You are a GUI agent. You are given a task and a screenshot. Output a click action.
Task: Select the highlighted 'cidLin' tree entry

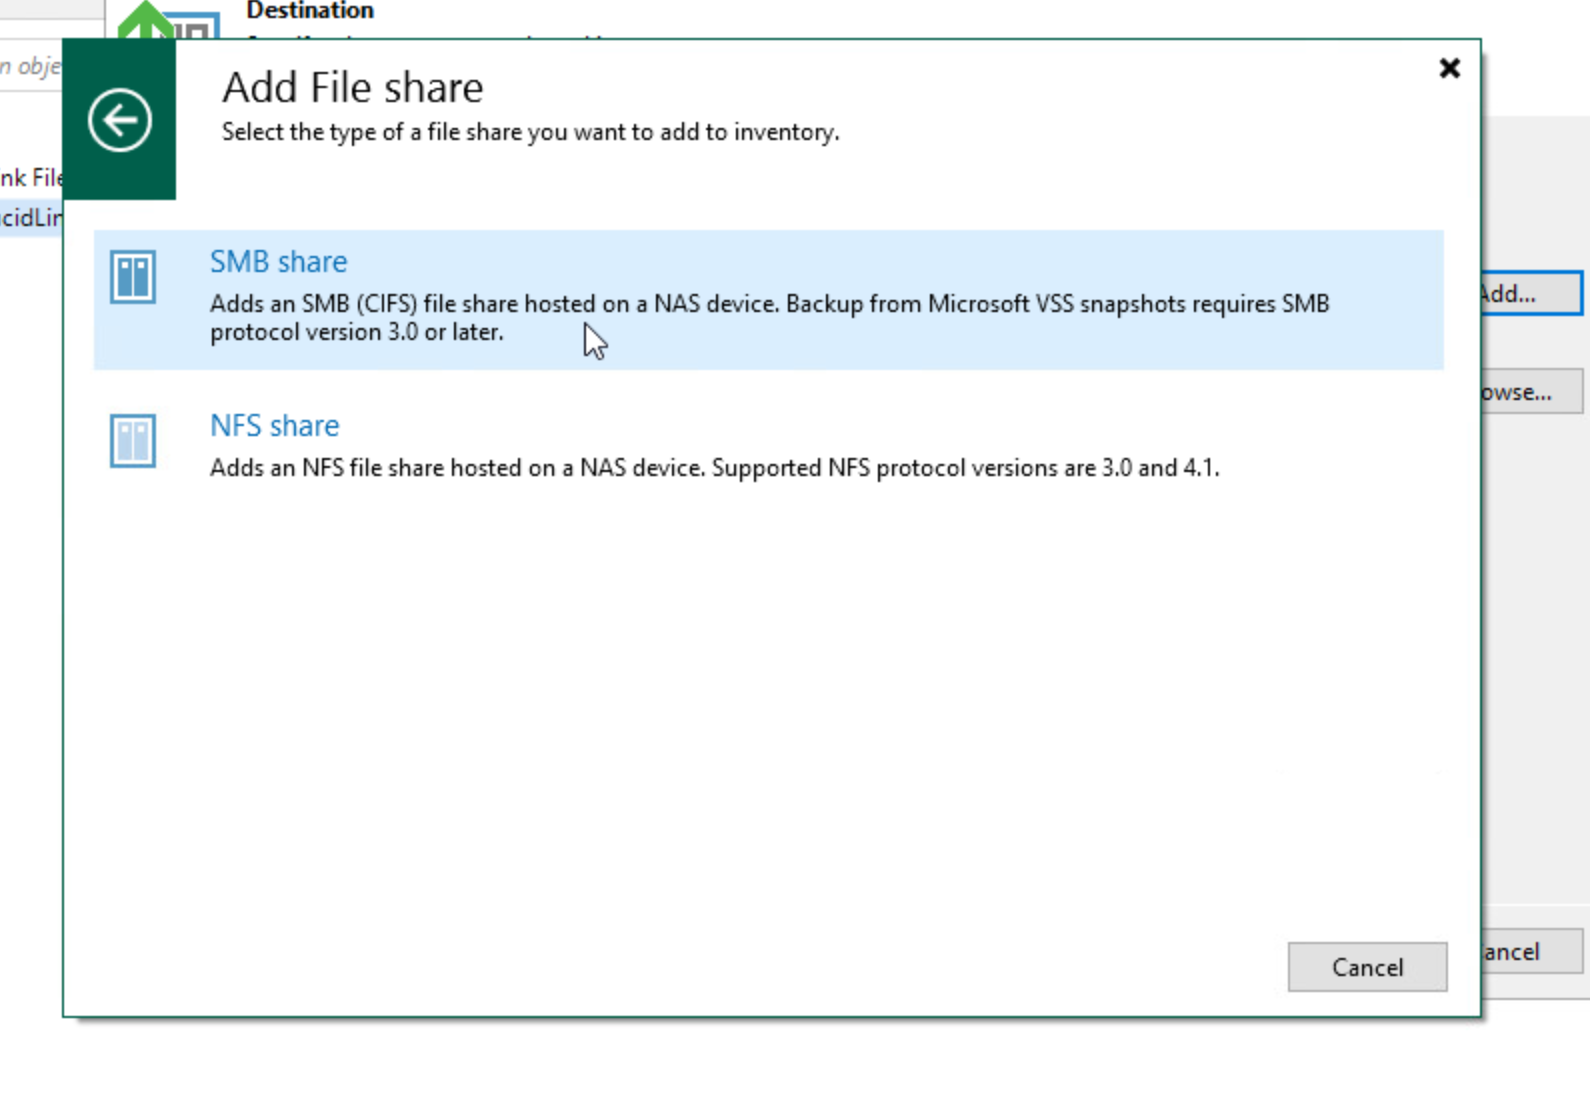coord(31,217)
